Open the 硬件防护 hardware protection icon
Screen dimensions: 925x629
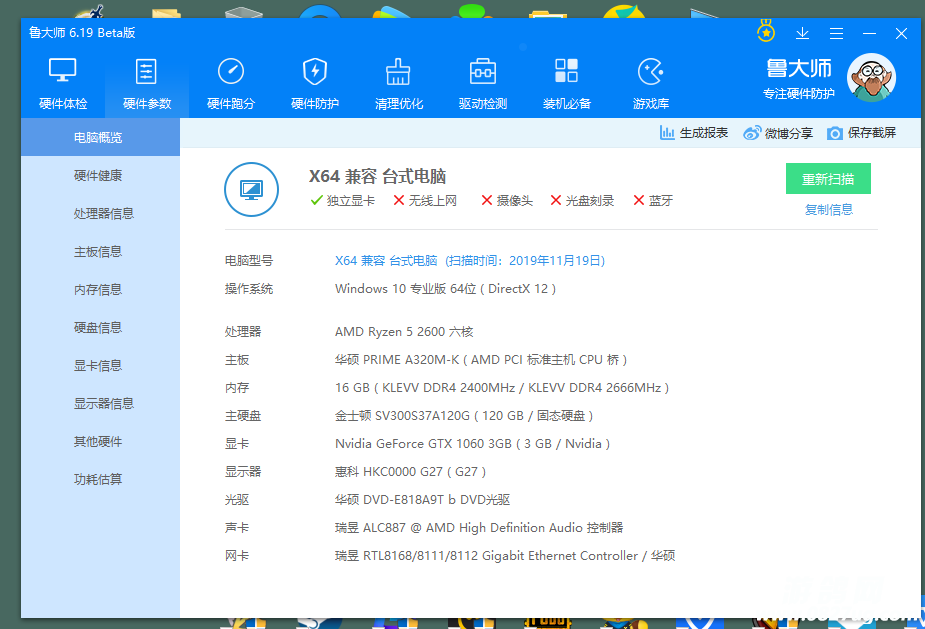[315, 72]
